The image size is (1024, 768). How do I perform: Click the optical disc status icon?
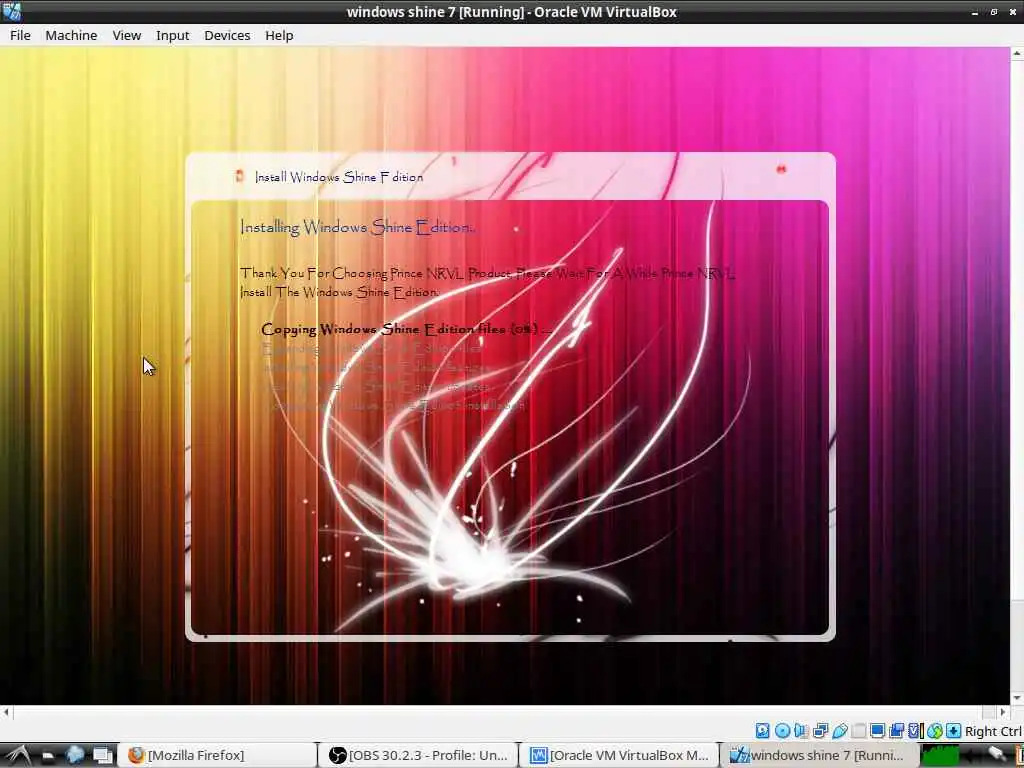click(782, 731)
